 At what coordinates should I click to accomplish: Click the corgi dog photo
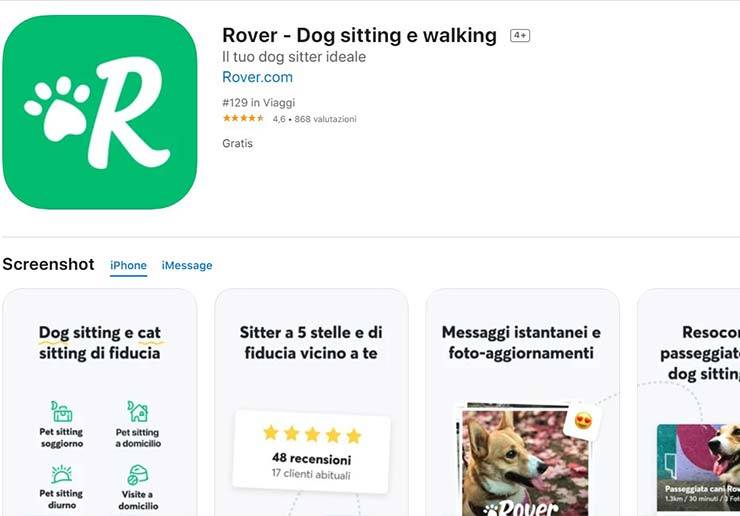click(525, 463)
